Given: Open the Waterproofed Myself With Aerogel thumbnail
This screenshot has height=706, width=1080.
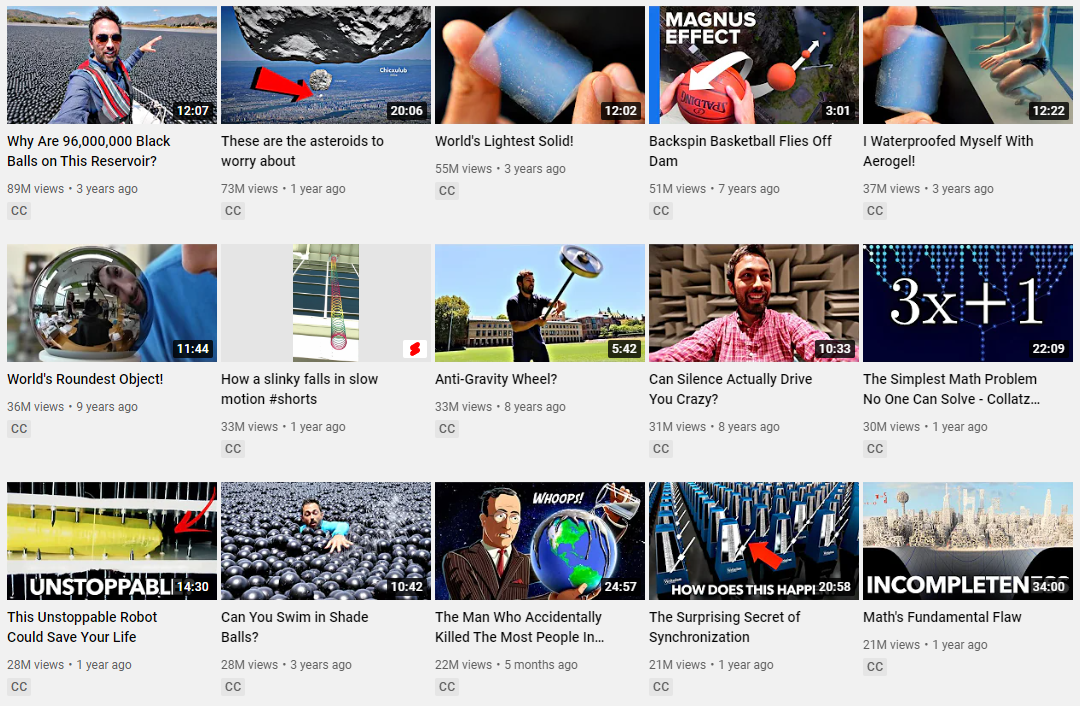Looking at the screenshot, I should [x=968, y=65].
